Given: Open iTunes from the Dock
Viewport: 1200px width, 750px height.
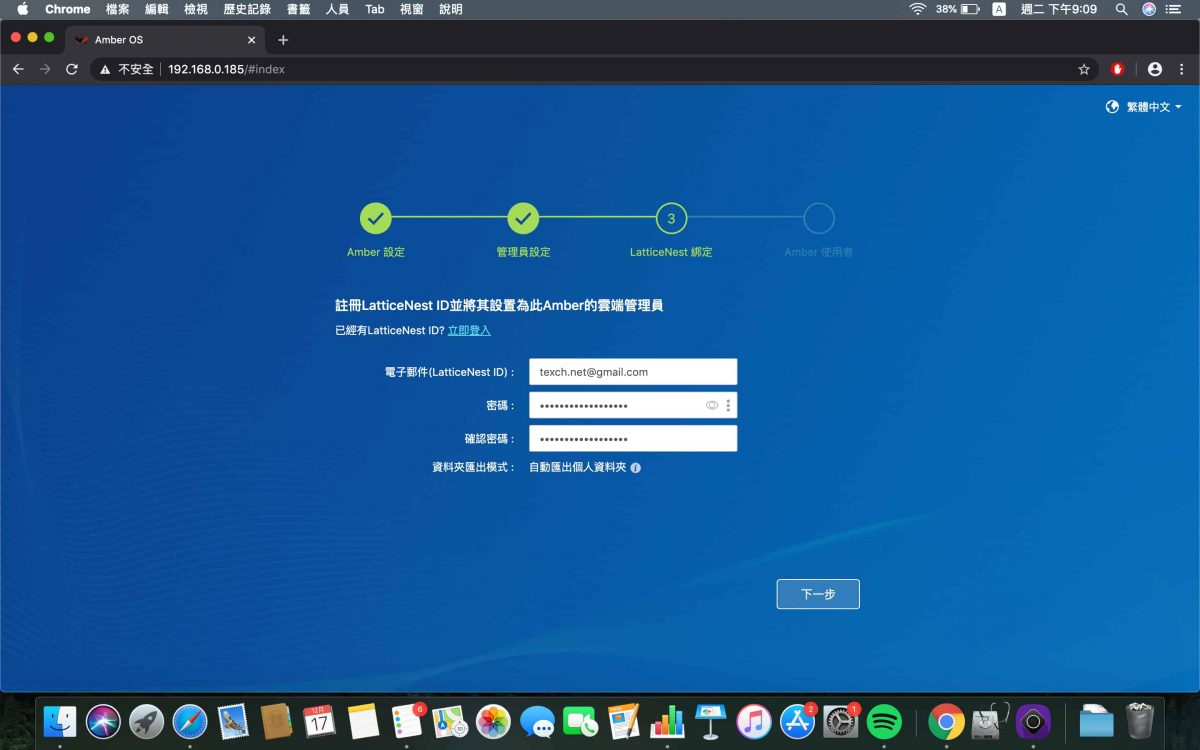Looking at the screenshot, I should [x=754, y=721].
